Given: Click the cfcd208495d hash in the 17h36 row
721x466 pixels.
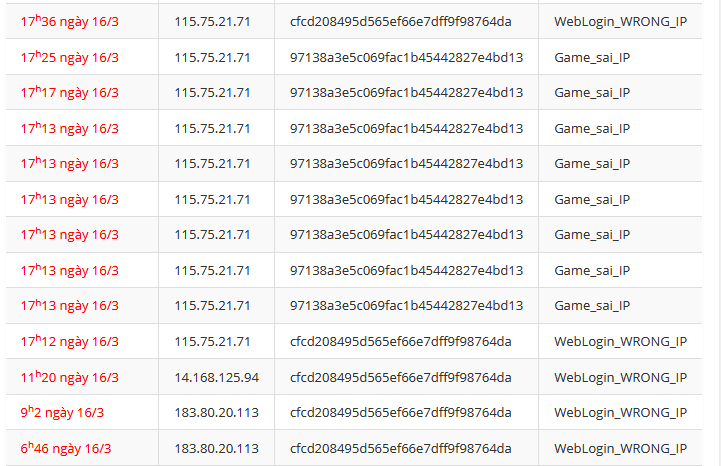Looking at the screenshot, I should pos(400,21).
